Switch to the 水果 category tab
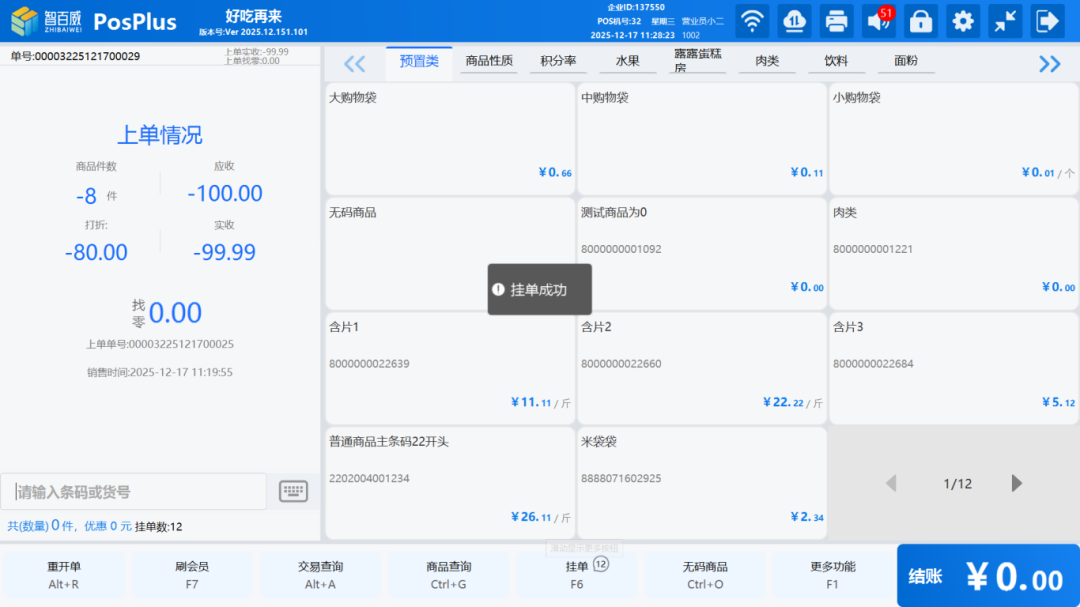Viewport: 1080px width, 607px height. pos(627,61)
